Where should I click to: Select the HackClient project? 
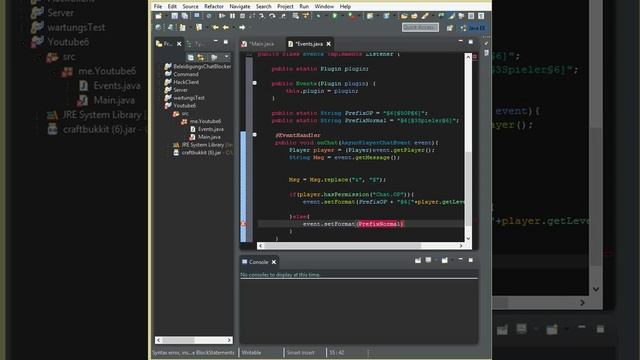point(182,82)
